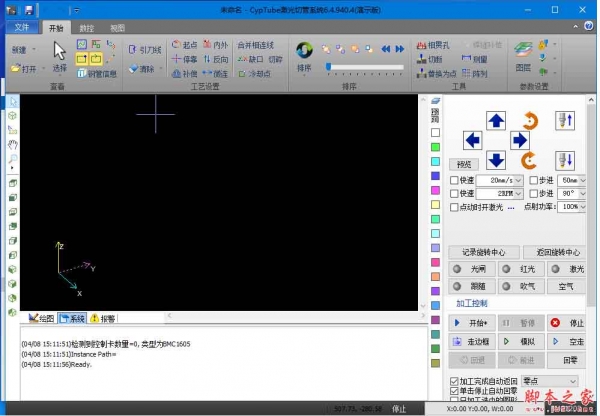Click the cutting head raise icon

pyautogui.click(x=565, y=121)
